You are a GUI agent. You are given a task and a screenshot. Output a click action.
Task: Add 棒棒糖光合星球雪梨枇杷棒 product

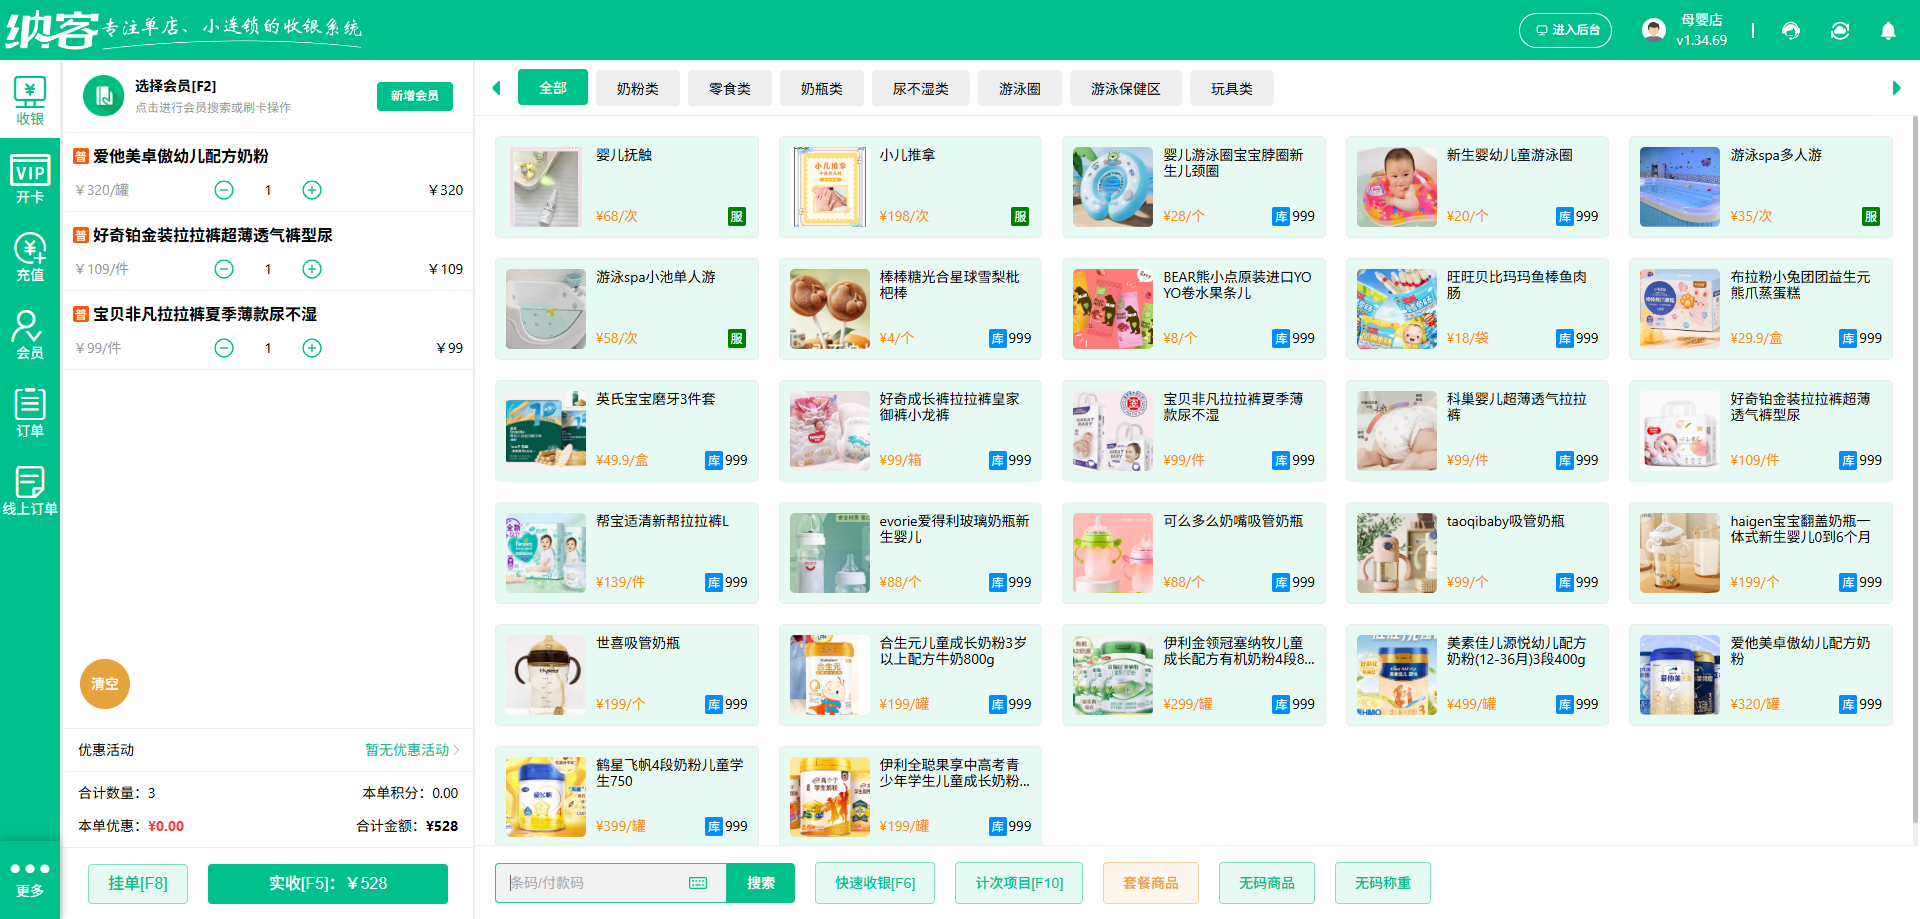(910, 309)
